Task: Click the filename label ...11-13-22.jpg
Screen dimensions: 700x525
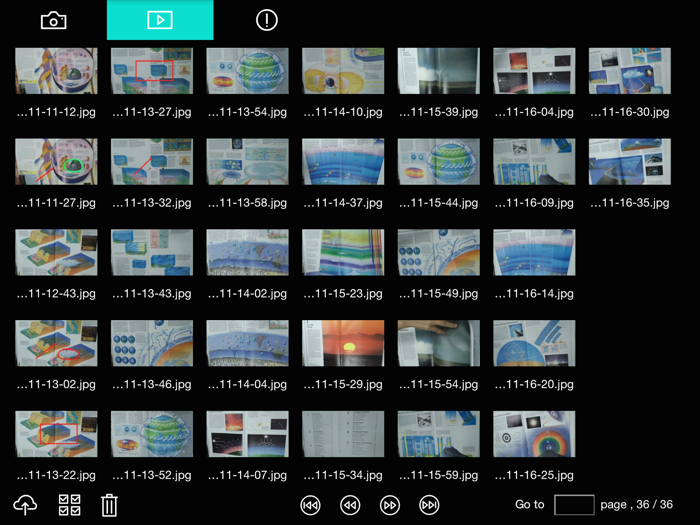Action: (56, 475)
